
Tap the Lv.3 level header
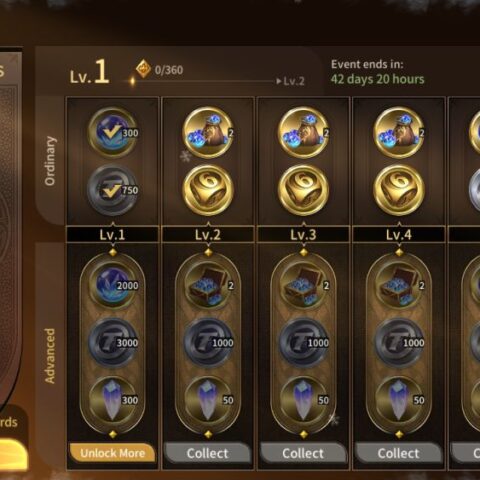click(303, 235)
